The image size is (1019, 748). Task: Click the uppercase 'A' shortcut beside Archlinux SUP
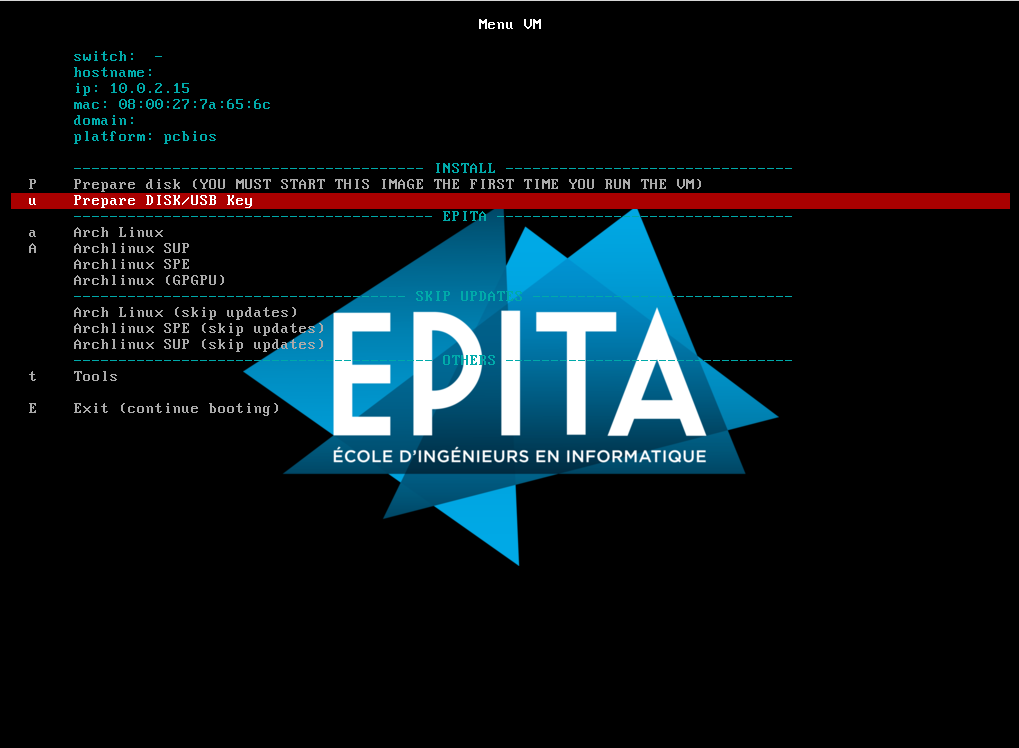(x=32, y=248)
